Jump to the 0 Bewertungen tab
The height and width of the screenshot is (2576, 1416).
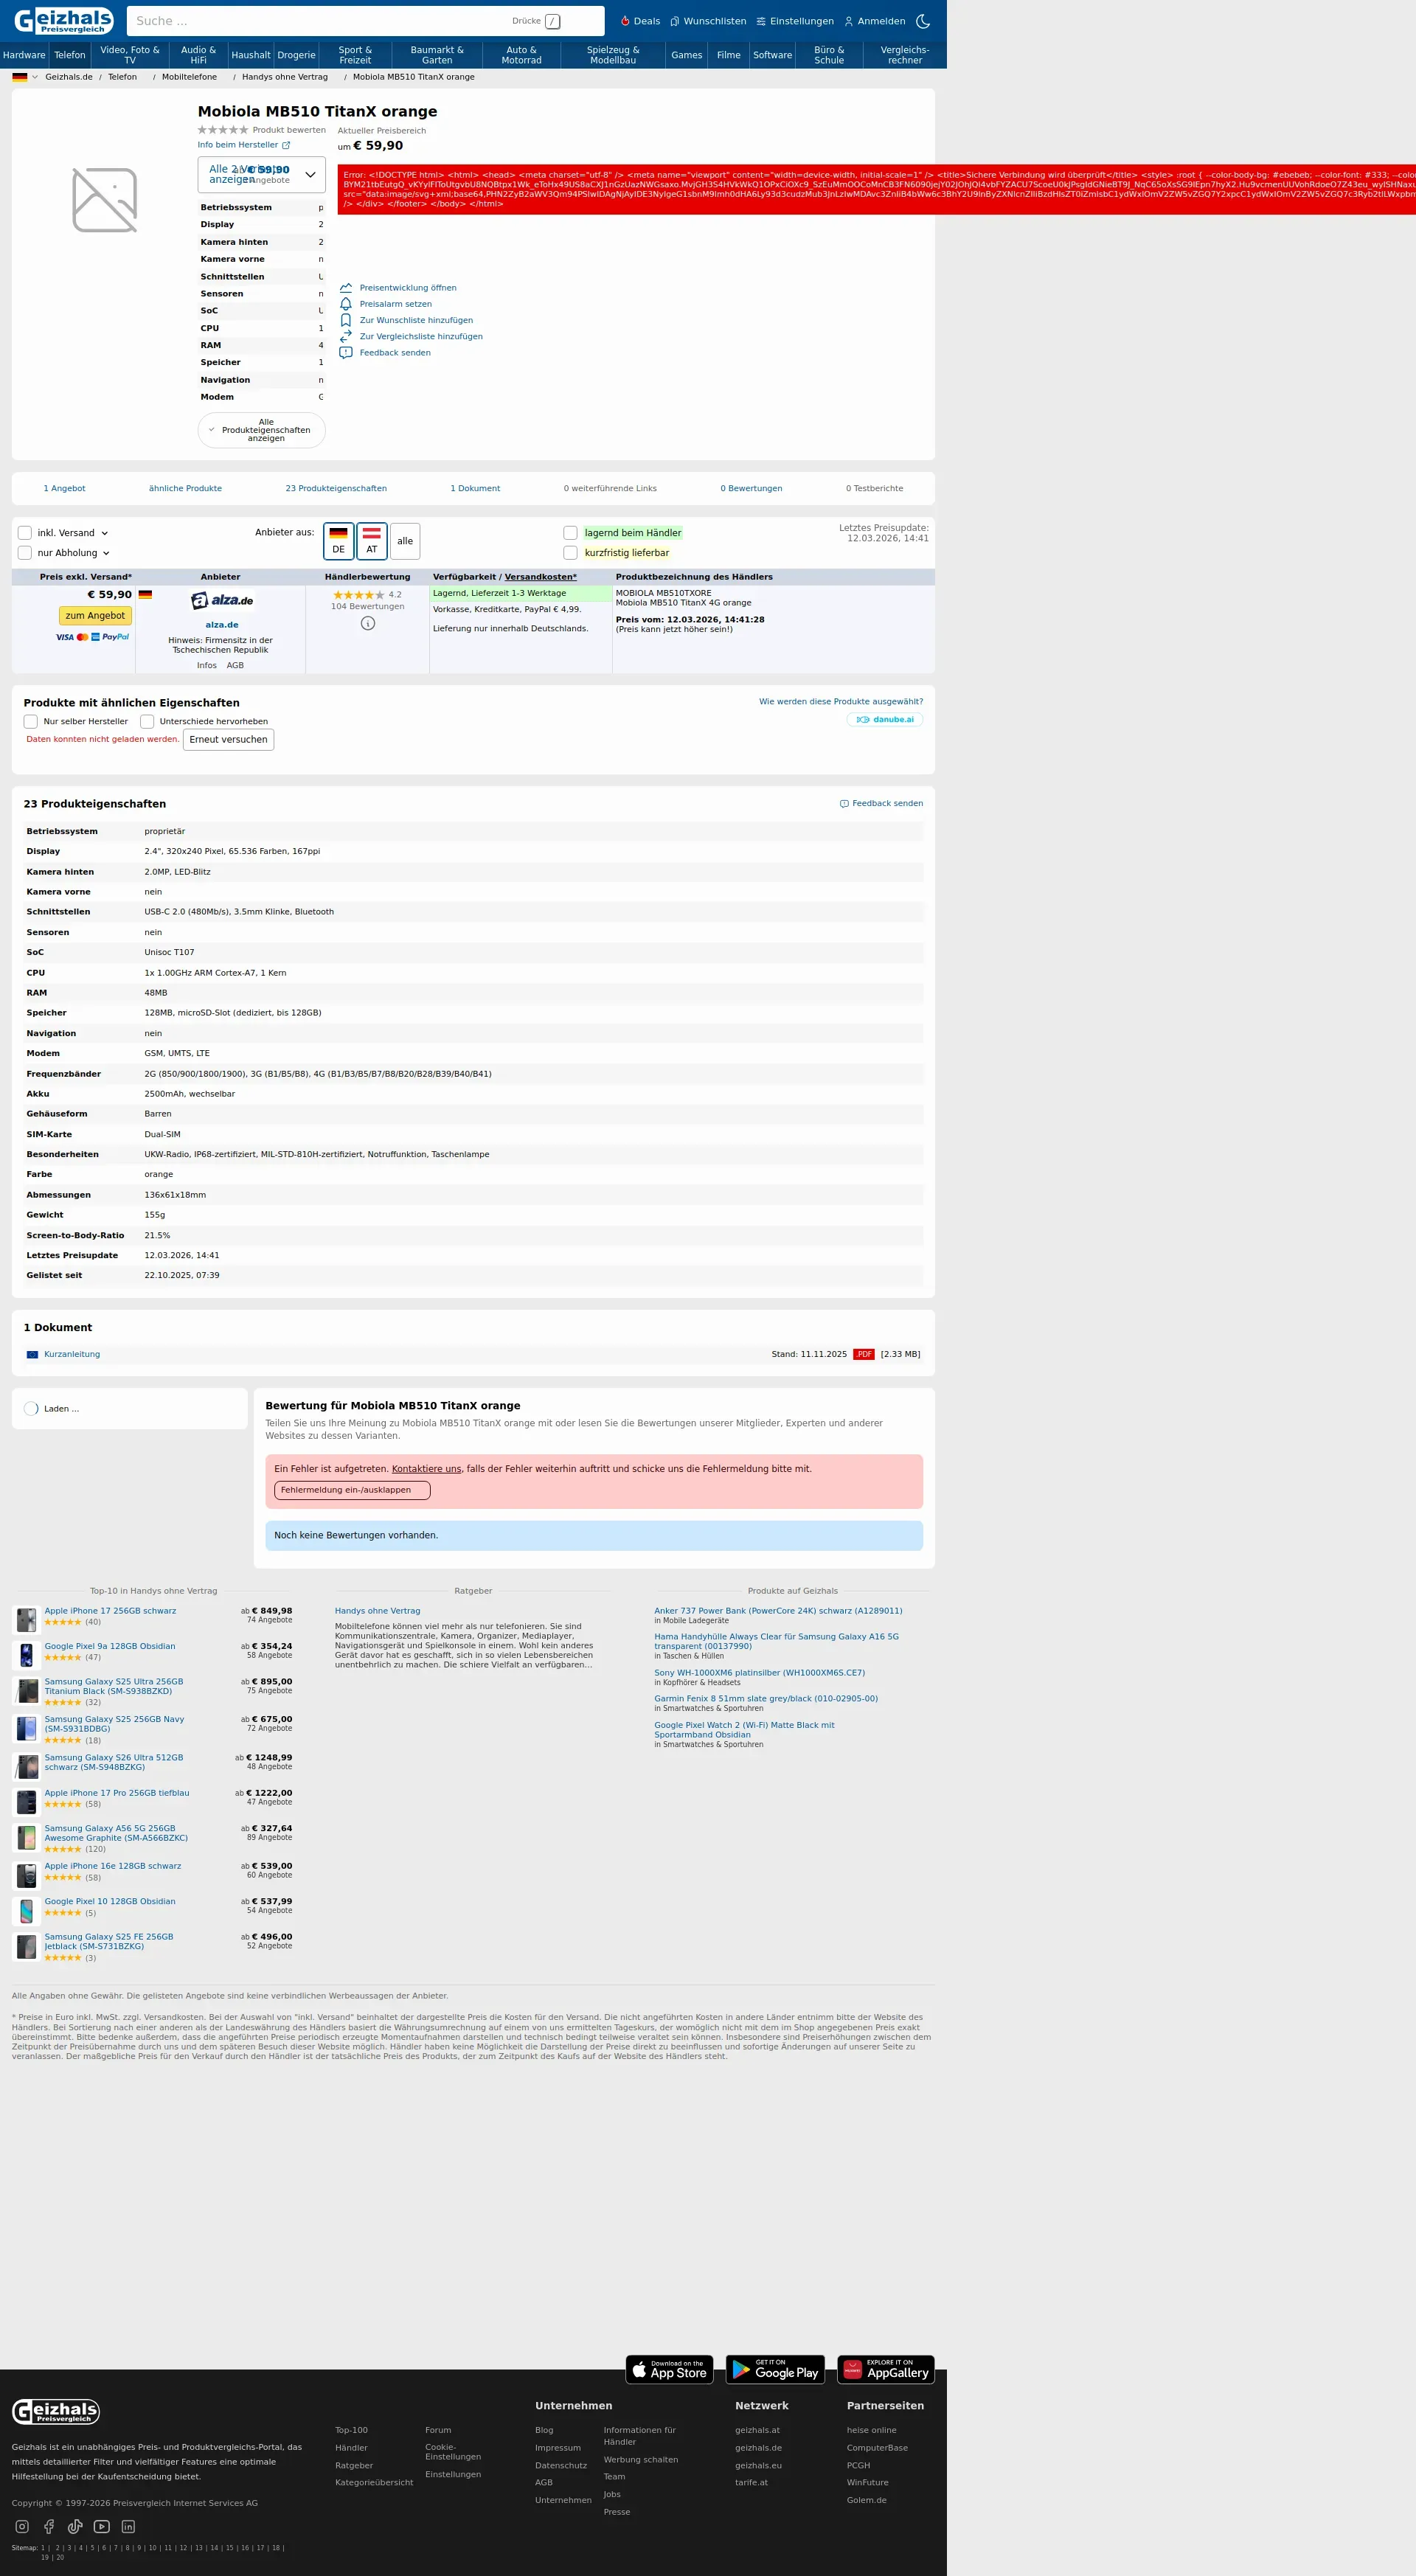[752, 489]
